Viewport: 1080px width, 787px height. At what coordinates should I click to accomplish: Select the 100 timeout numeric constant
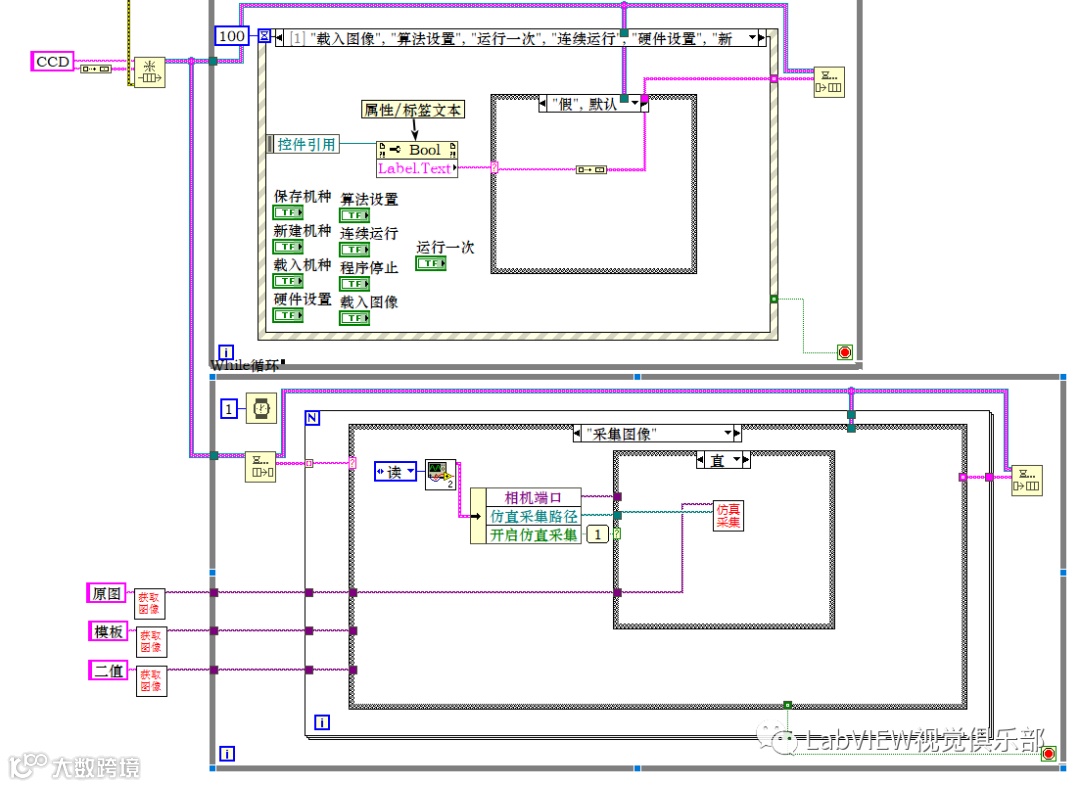(231, 36)
